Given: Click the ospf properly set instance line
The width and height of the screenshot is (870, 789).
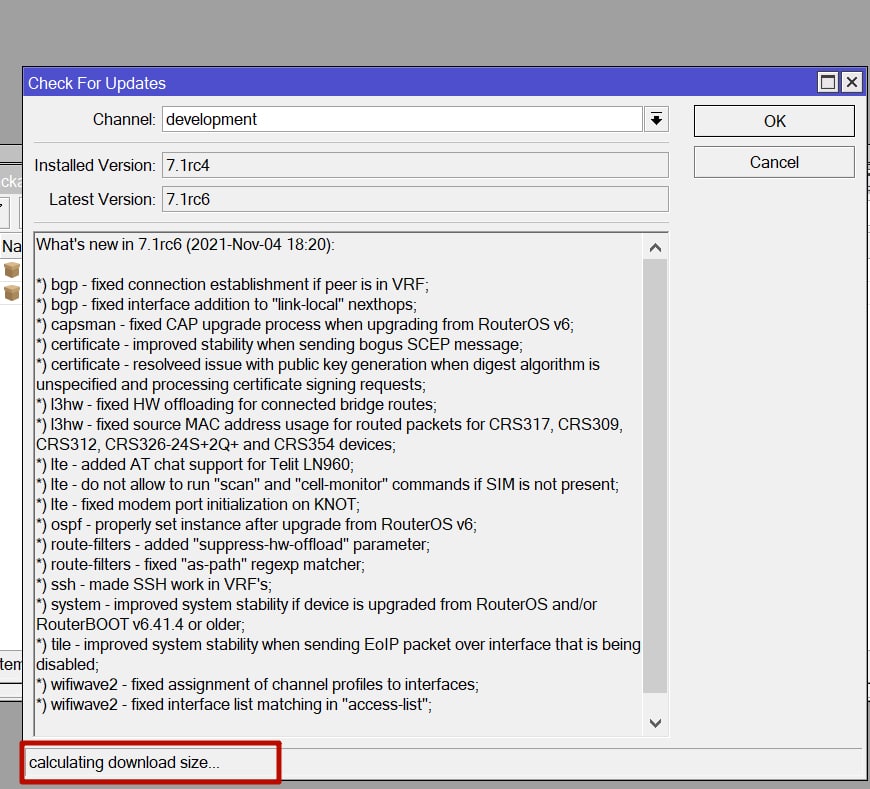Looking at the screenshot, I should (x=256, y=524).
